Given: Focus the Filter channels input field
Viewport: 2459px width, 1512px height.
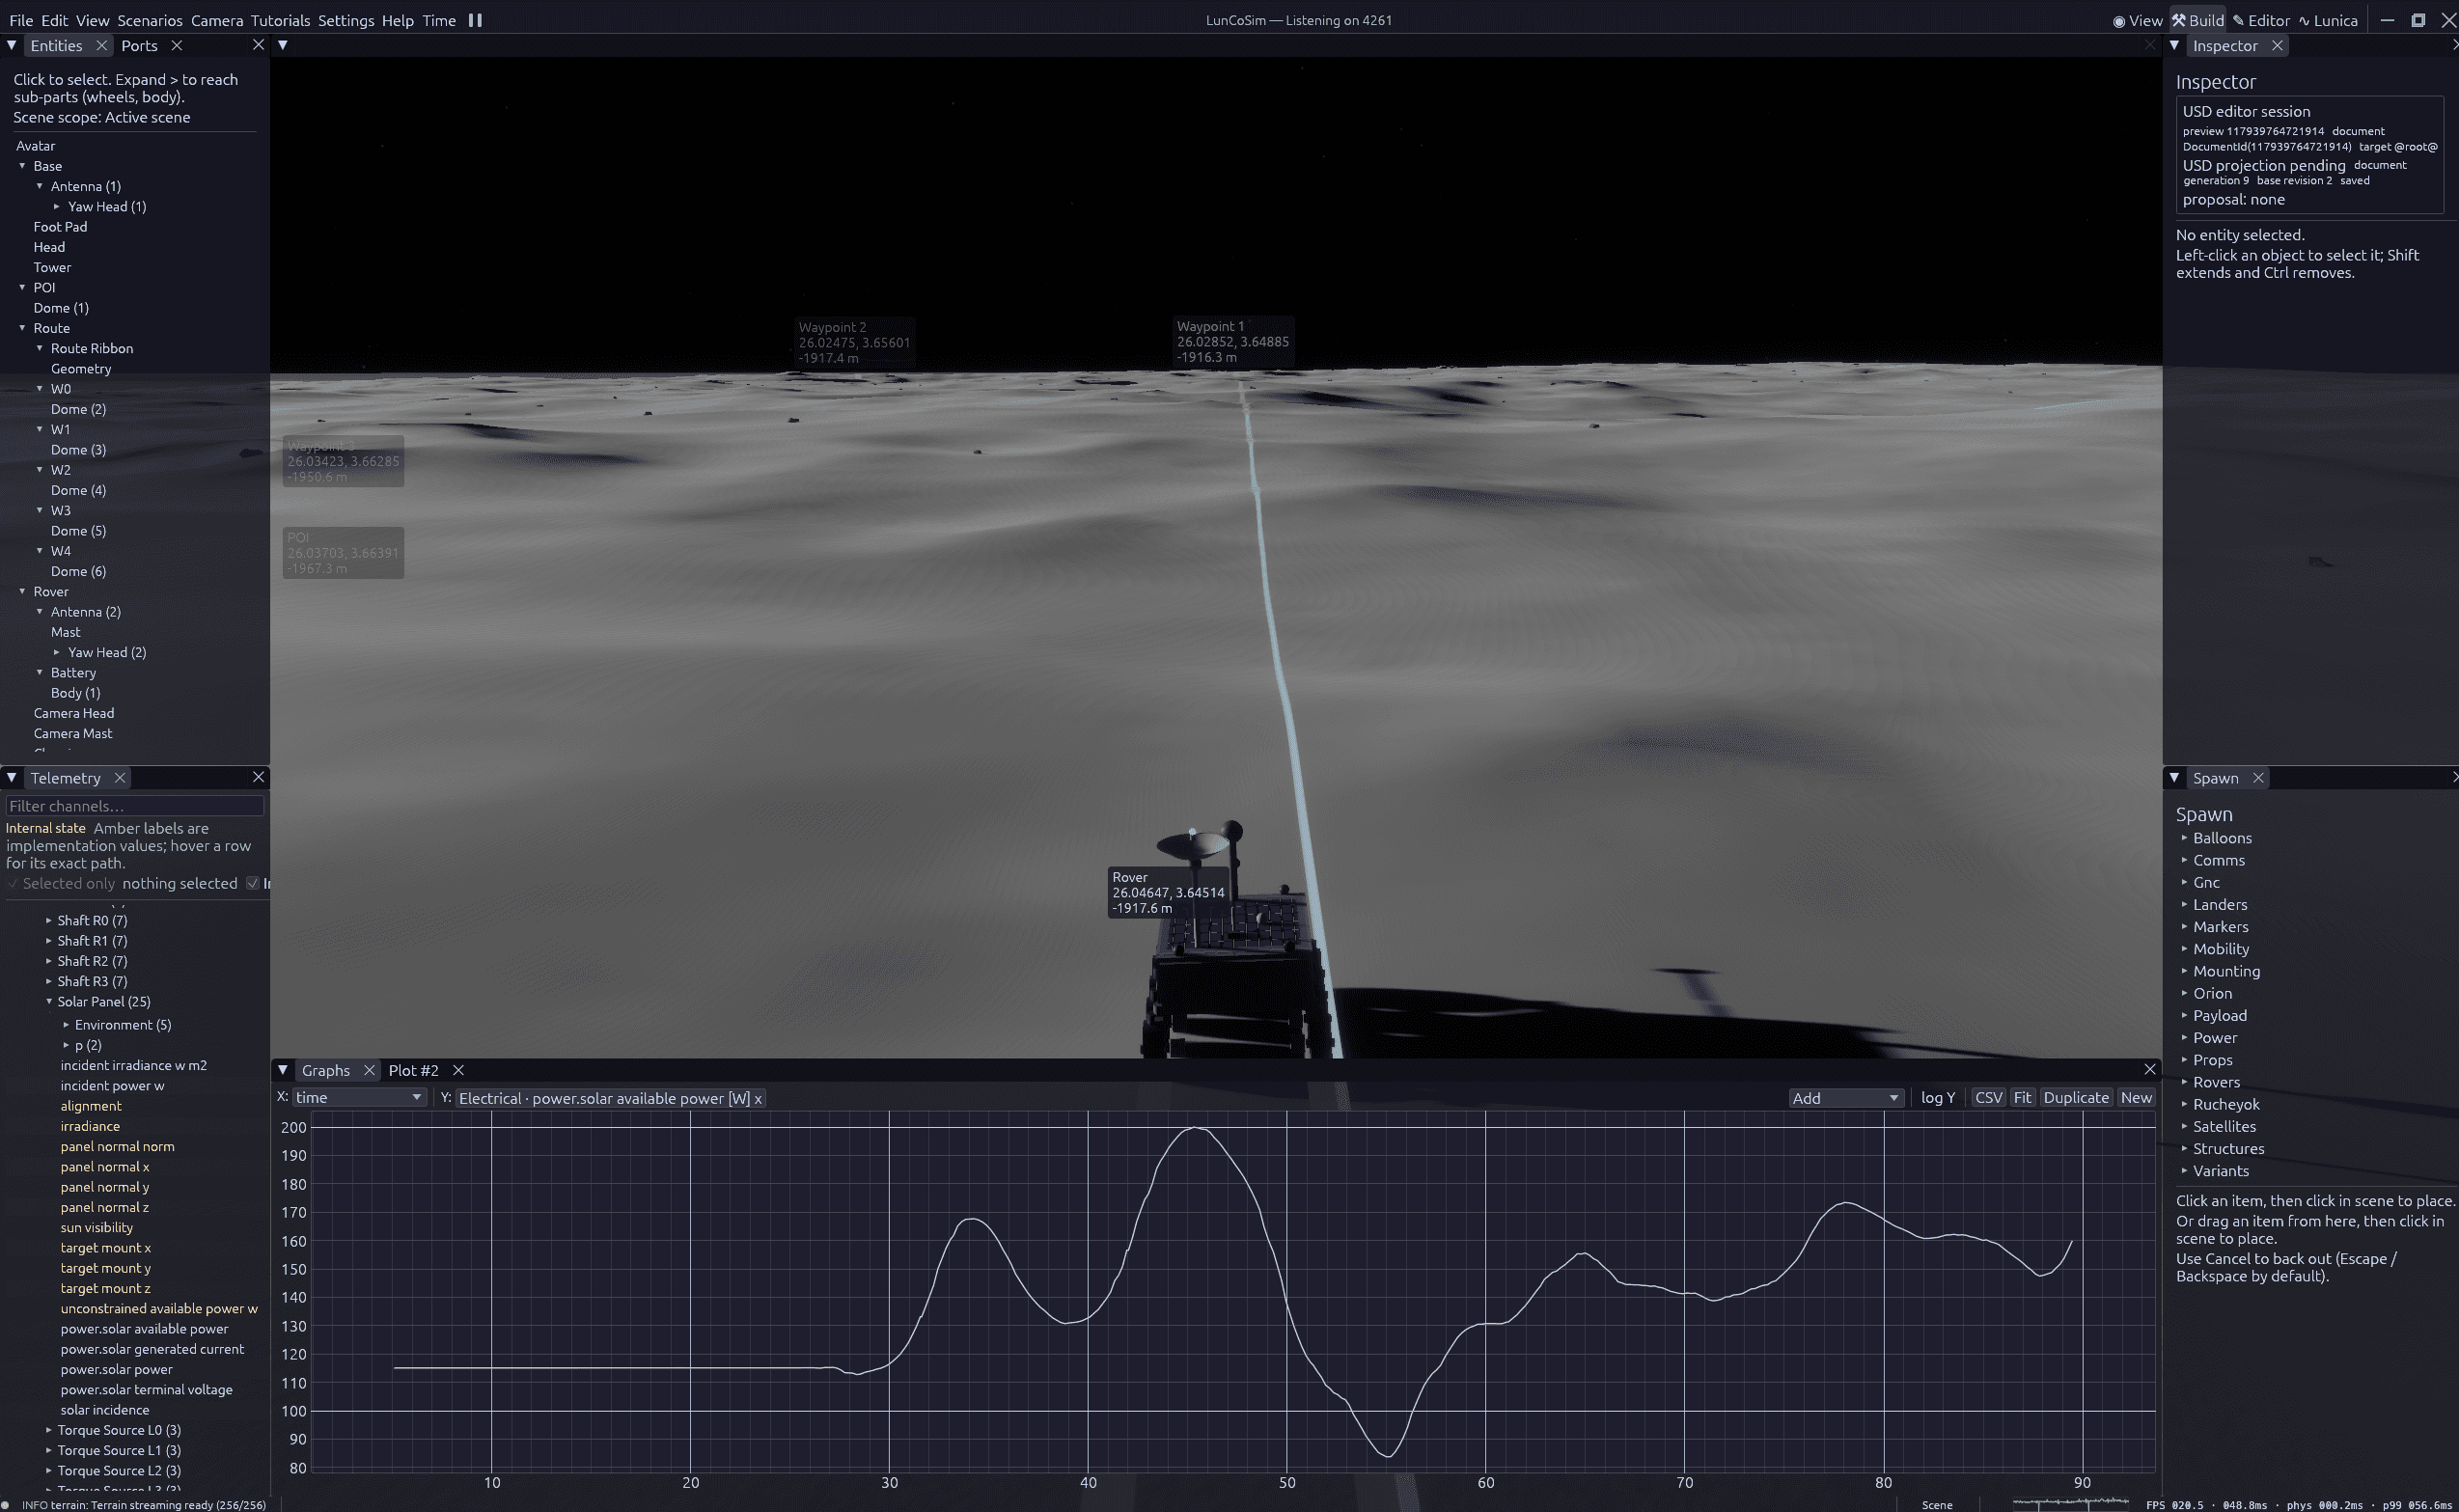Looking at the screenshot, I should [x=134, y=805].
